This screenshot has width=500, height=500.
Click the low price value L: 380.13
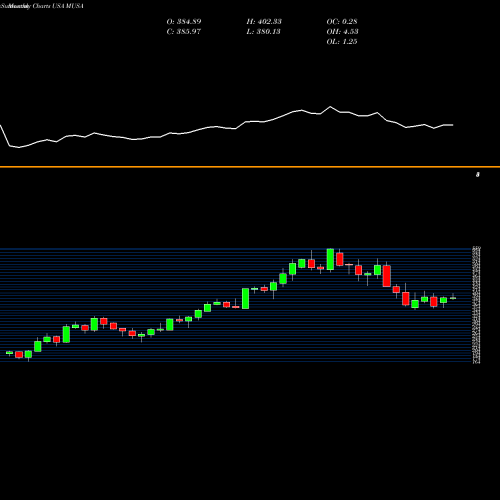[x=263, y=32]
